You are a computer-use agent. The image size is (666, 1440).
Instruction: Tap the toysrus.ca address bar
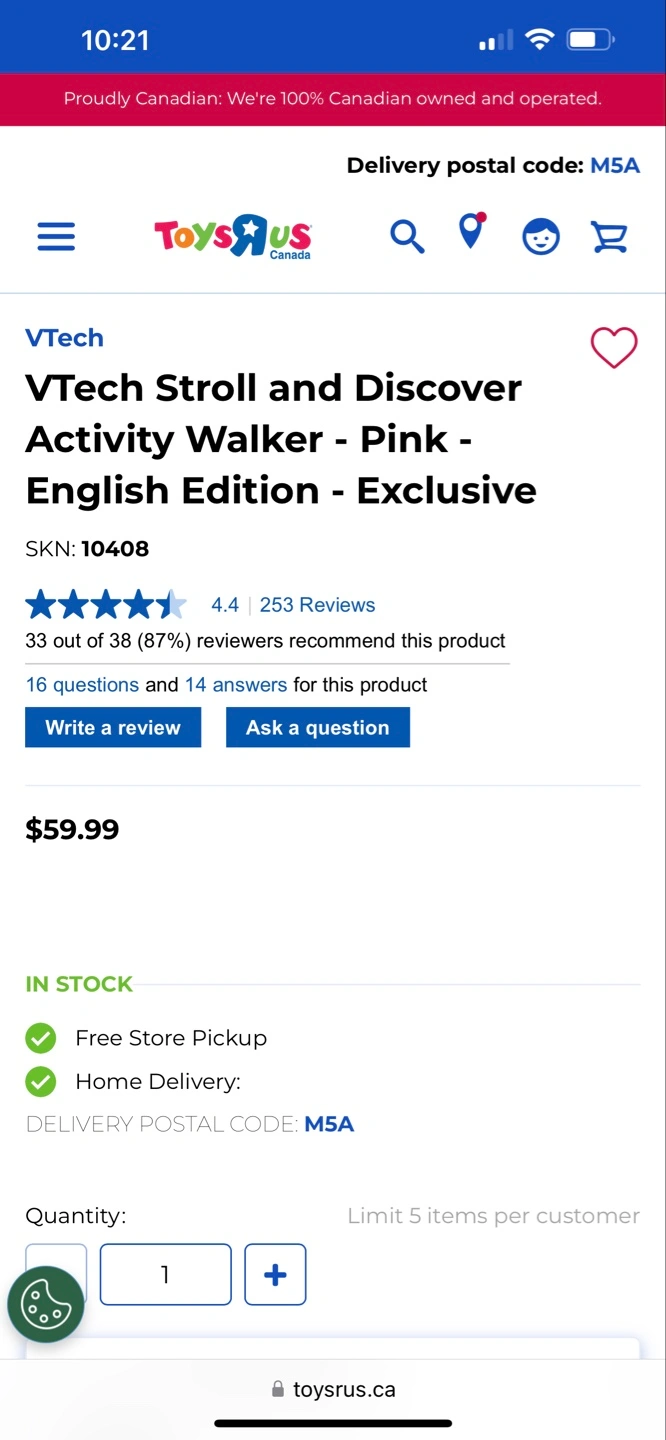333,1389
